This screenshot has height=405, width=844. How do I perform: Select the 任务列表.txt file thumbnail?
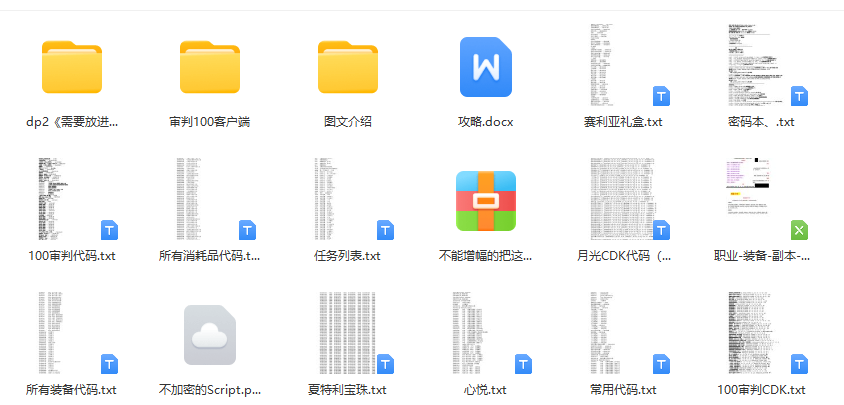pyautogui.click(x=348, y=200)
